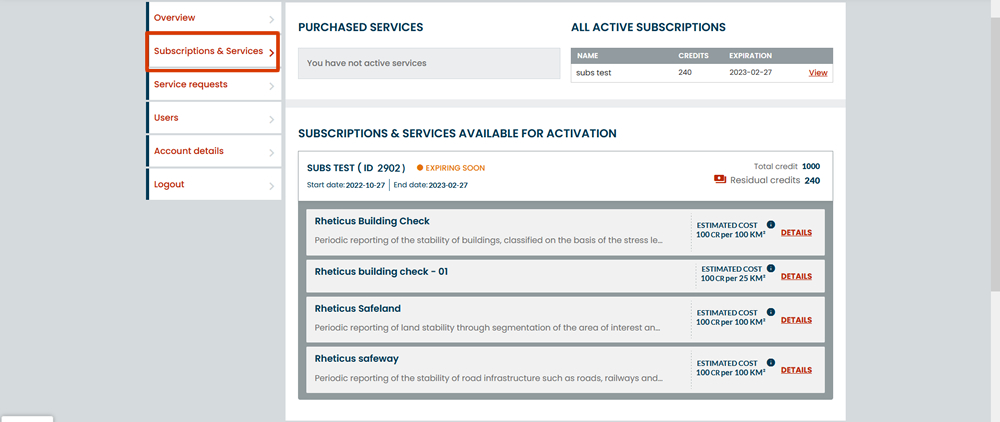Open the Subscriptions & Services menu item
The width and height of the screenshot is (1000, 422).
[213, 52]
